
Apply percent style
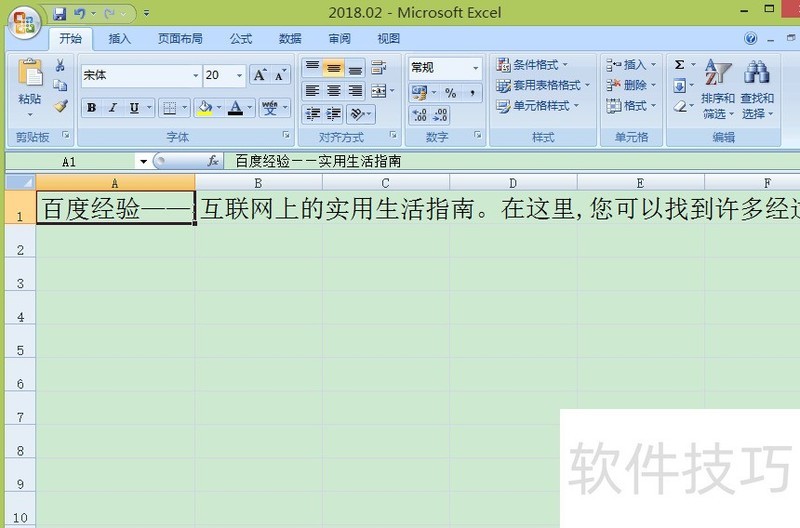451,93
